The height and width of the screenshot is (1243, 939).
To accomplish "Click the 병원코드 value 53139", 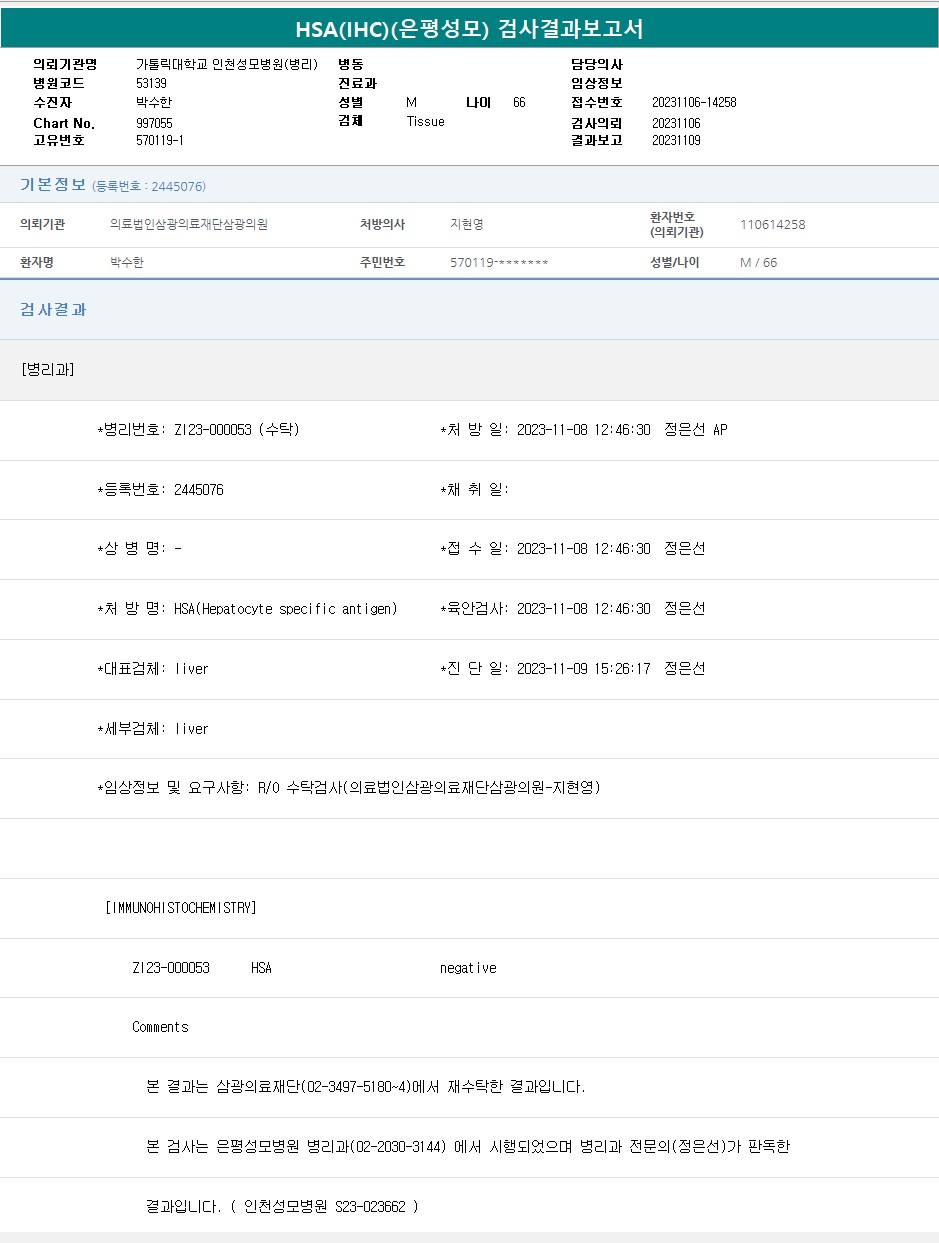I will (x=151, y=83).
